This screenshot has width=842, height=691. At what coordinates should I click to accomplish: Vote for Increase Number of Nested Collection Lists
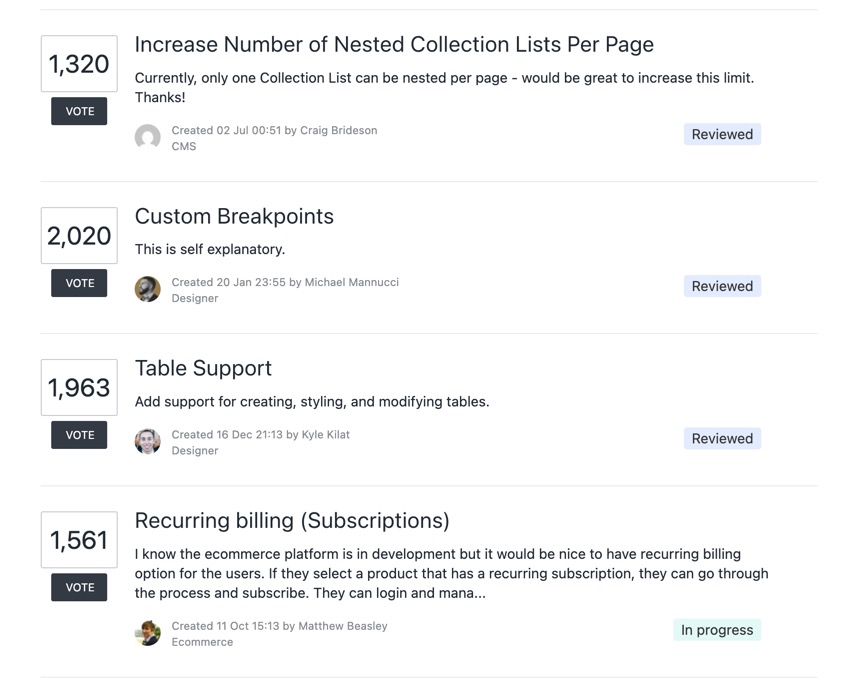point(79,111)
